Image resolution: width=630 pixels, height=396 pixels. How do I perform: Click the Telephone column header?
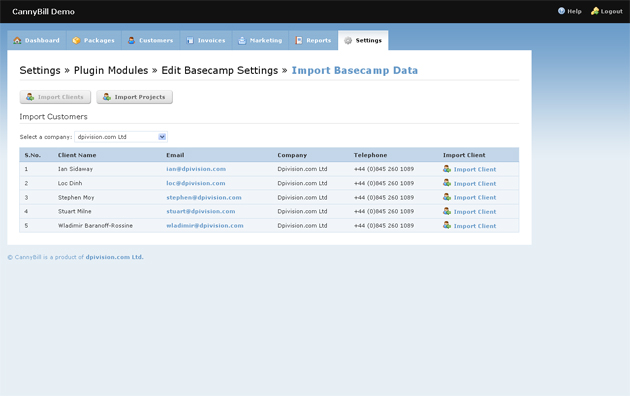[370, 155]
